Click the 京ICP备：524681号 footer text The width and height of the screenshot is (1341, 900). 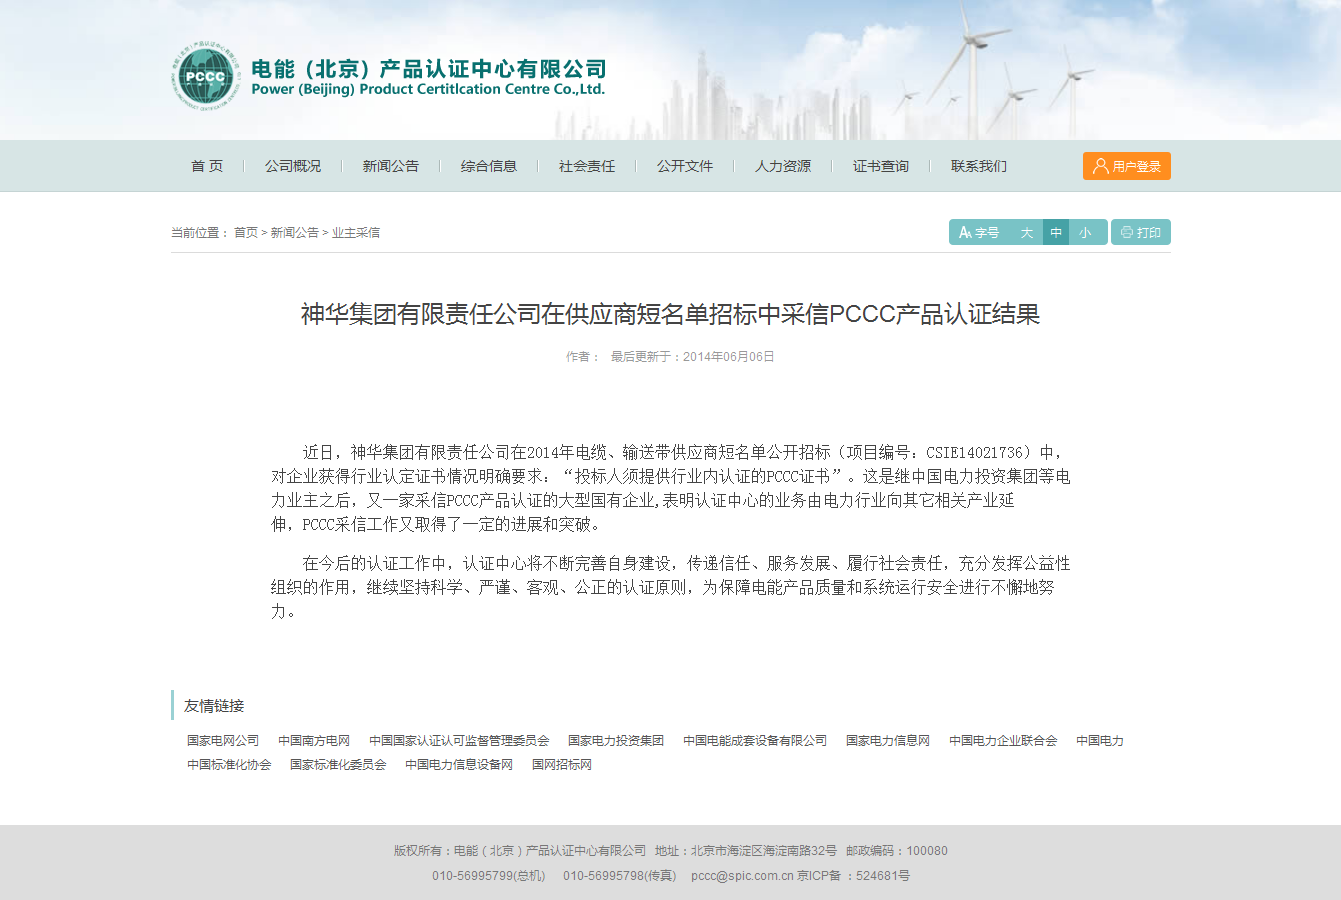tap(853, 876)
